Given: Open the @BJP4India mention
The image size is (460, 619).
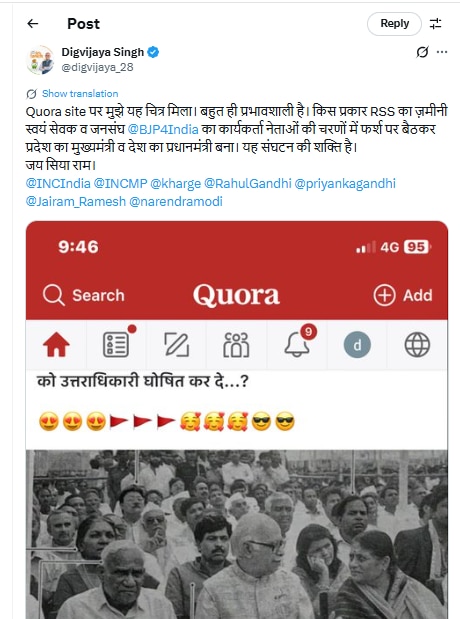Looking at the screenshot, I should point(163,129).
